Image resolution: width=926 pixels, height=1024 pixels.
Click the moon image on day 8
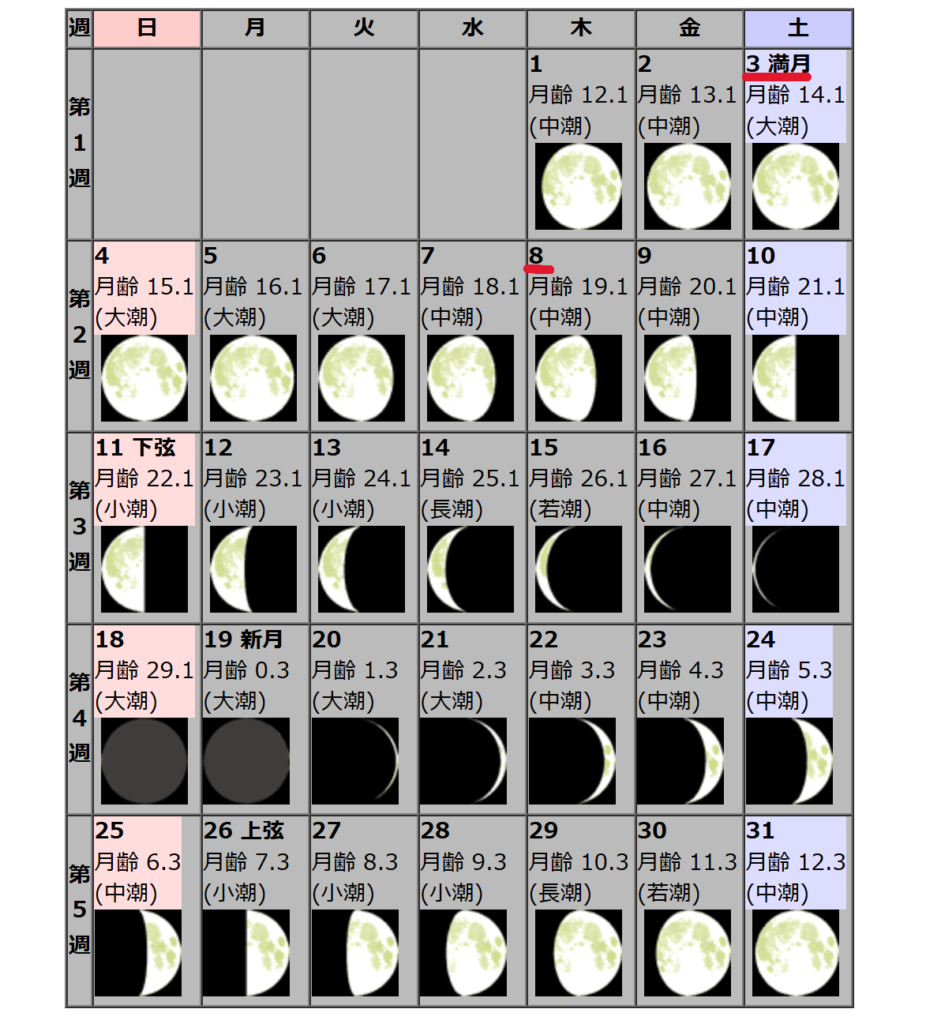tap(578, 378)
